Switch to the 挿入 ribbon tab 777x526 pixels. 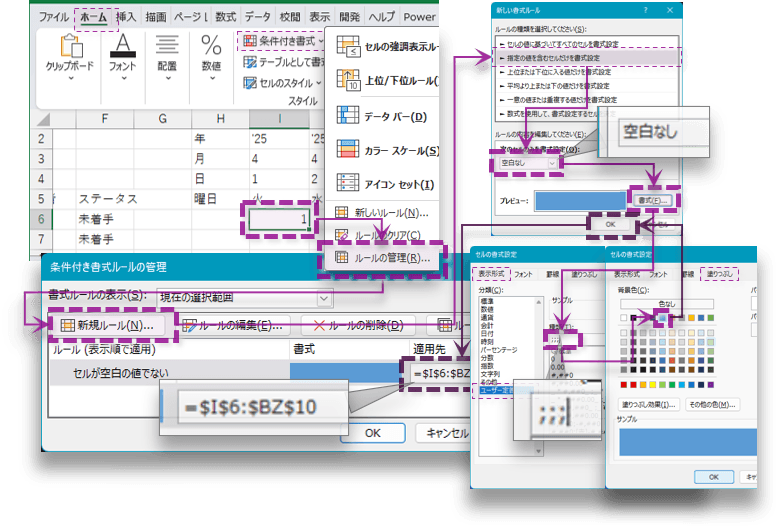126,17
